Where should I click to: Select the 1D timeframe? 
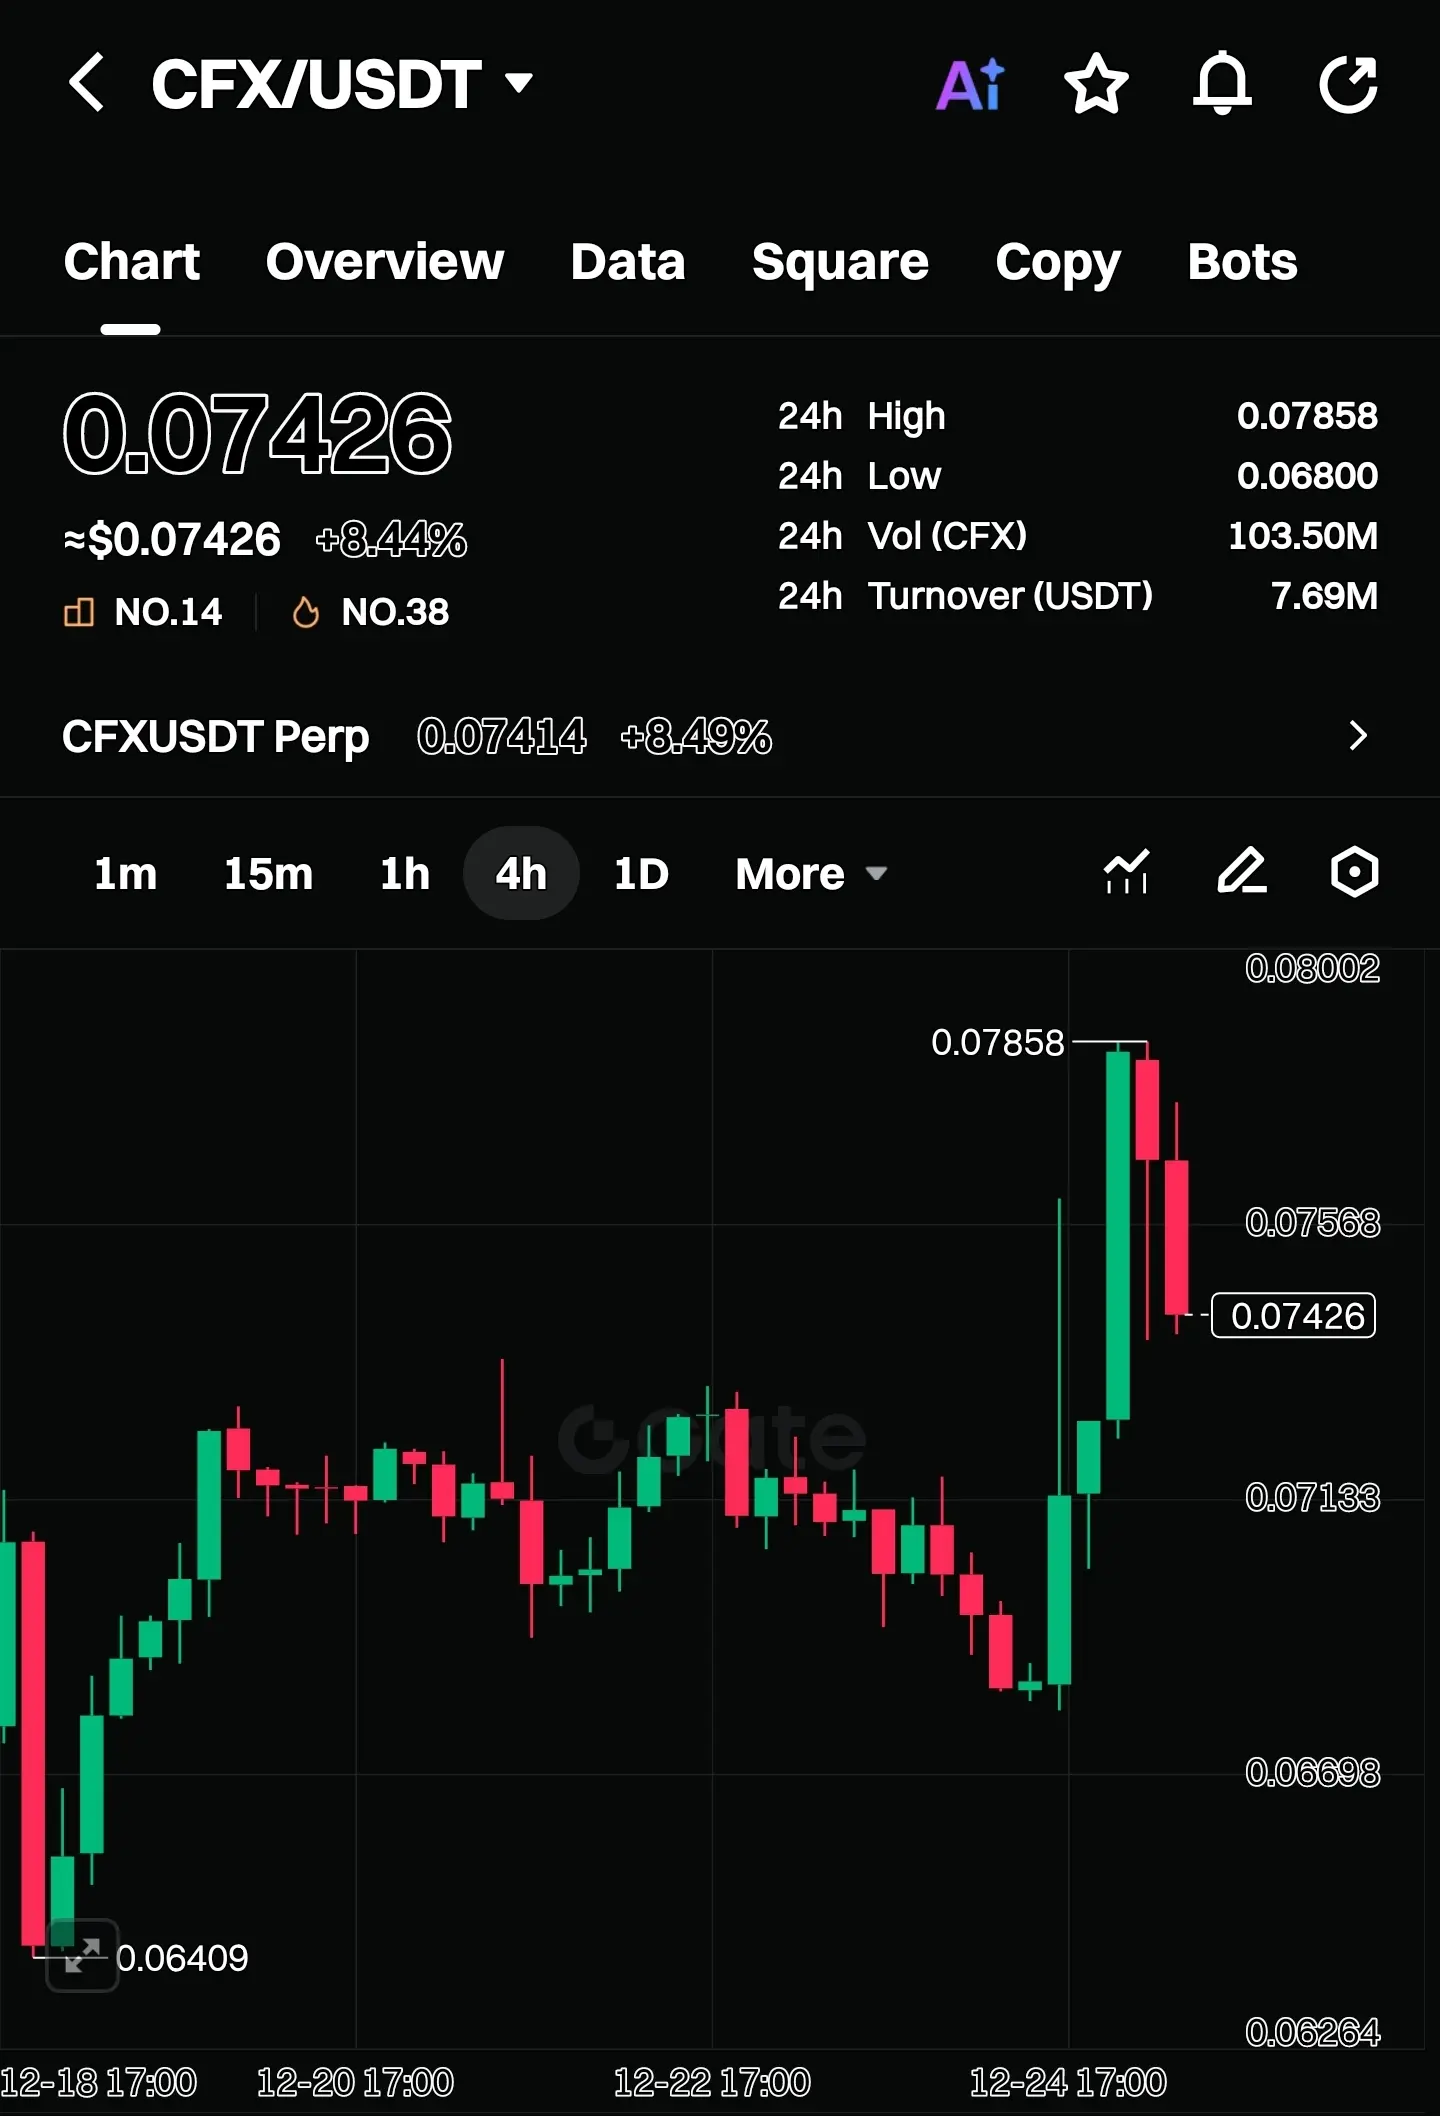pyautogui.click(x=641, y=874)
